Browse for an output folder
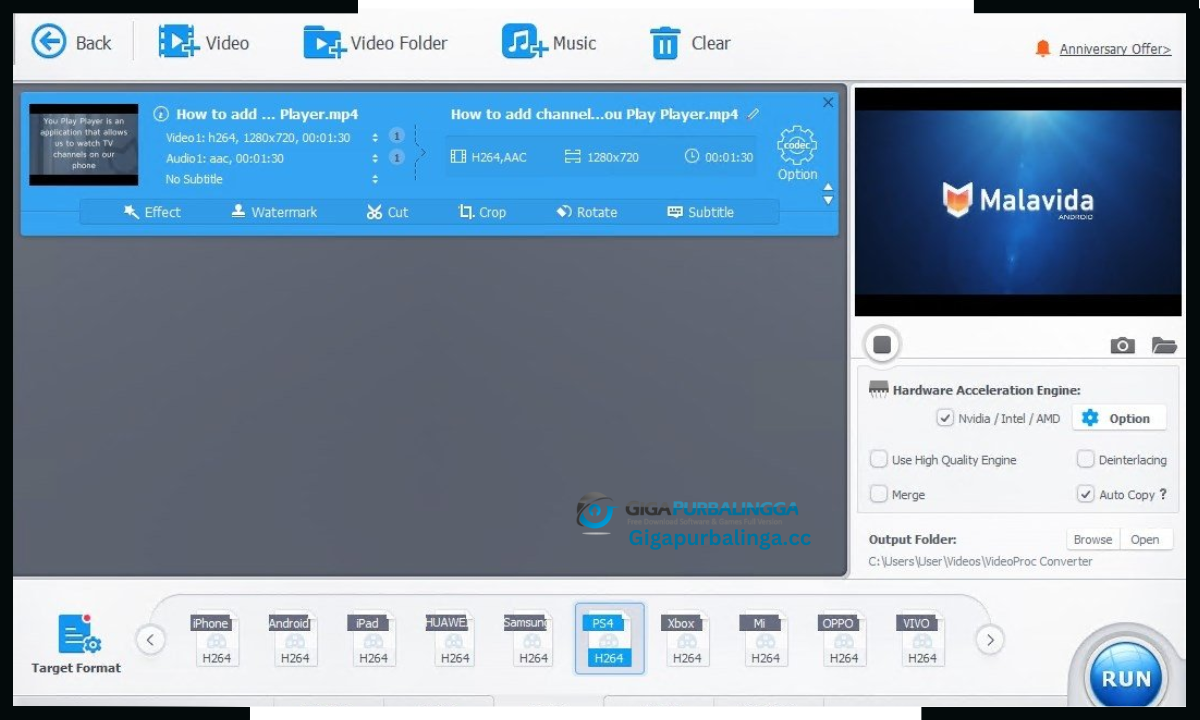 pyautogui.click(x=1093, y=539)
